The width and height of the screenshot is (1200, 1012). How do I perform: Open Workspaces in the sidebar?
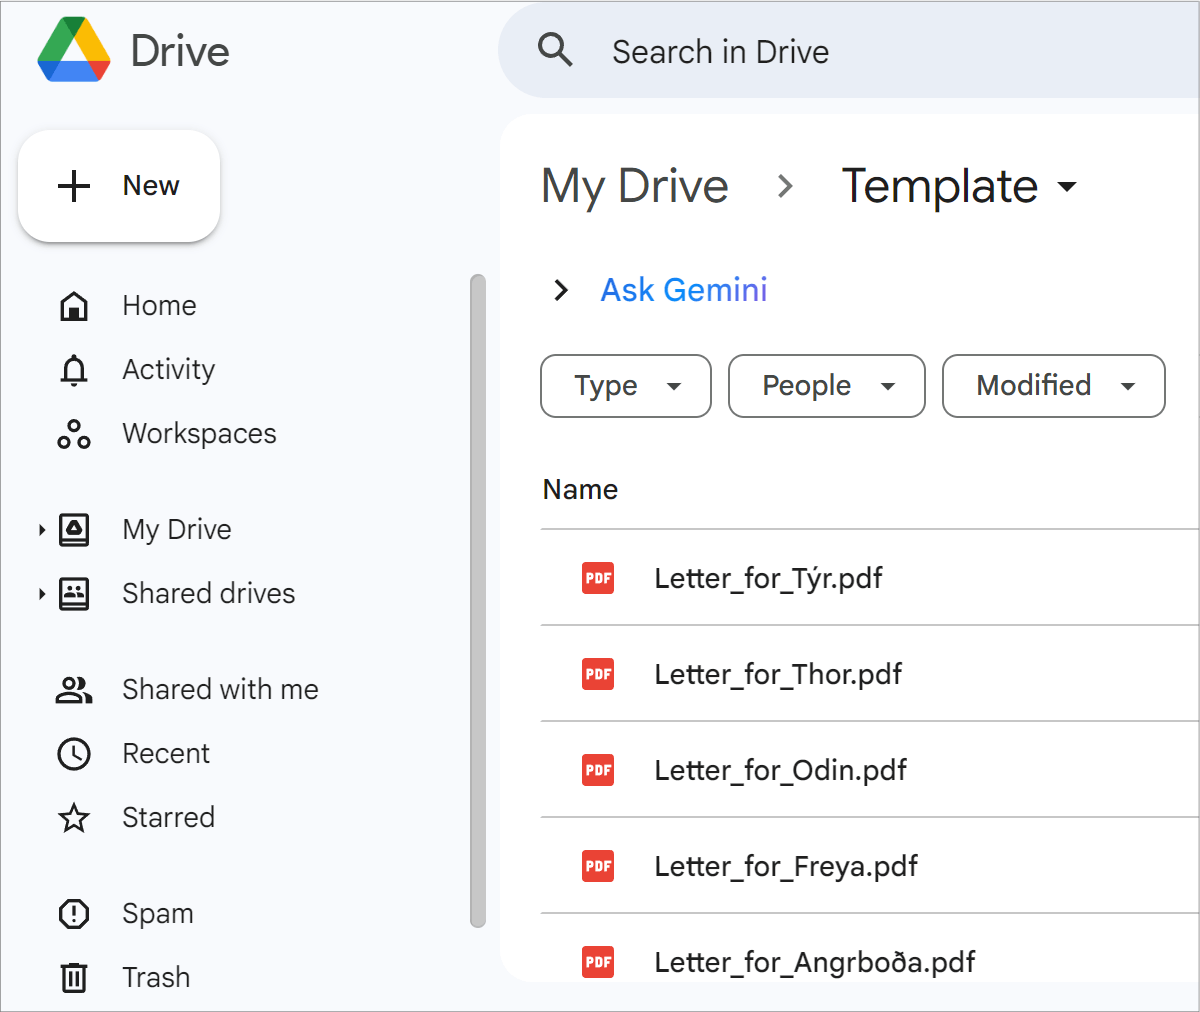pyautogui.click(x=199, y=434)
